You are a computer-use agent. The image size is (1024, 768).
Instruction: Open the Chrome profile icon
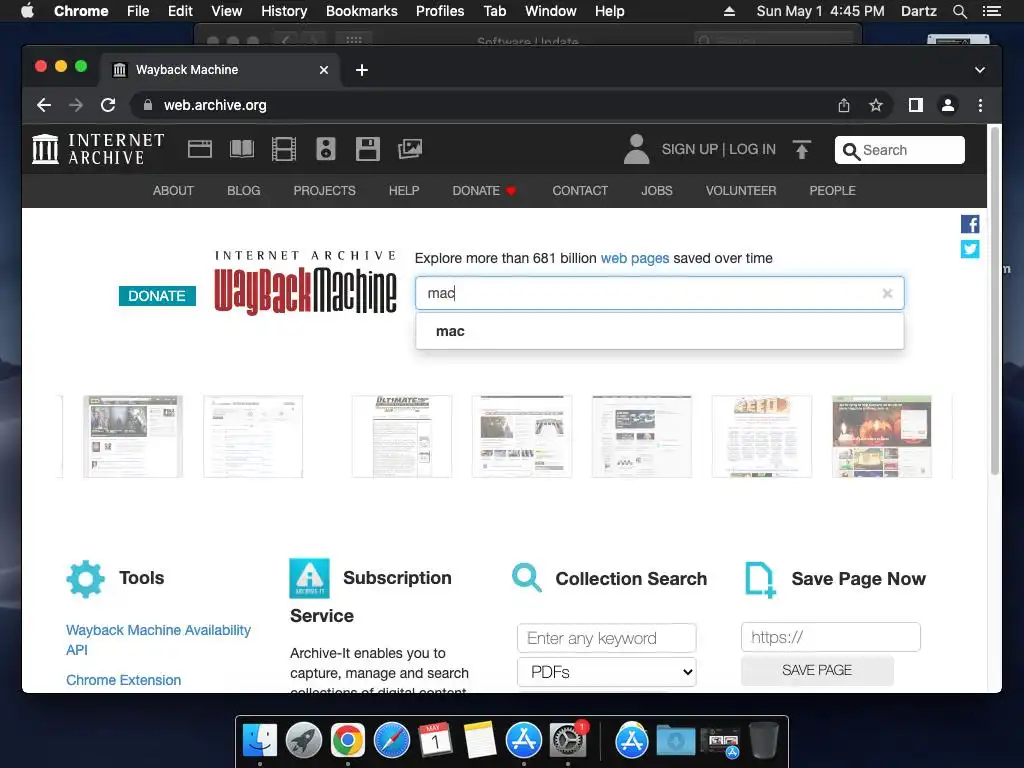click(948, 105)
